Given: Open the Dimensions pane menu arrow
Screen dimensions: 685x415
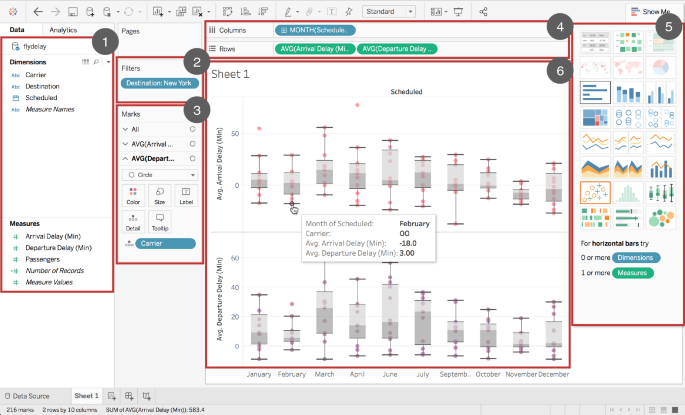Looking at the screenshot, I should [108, 62].
